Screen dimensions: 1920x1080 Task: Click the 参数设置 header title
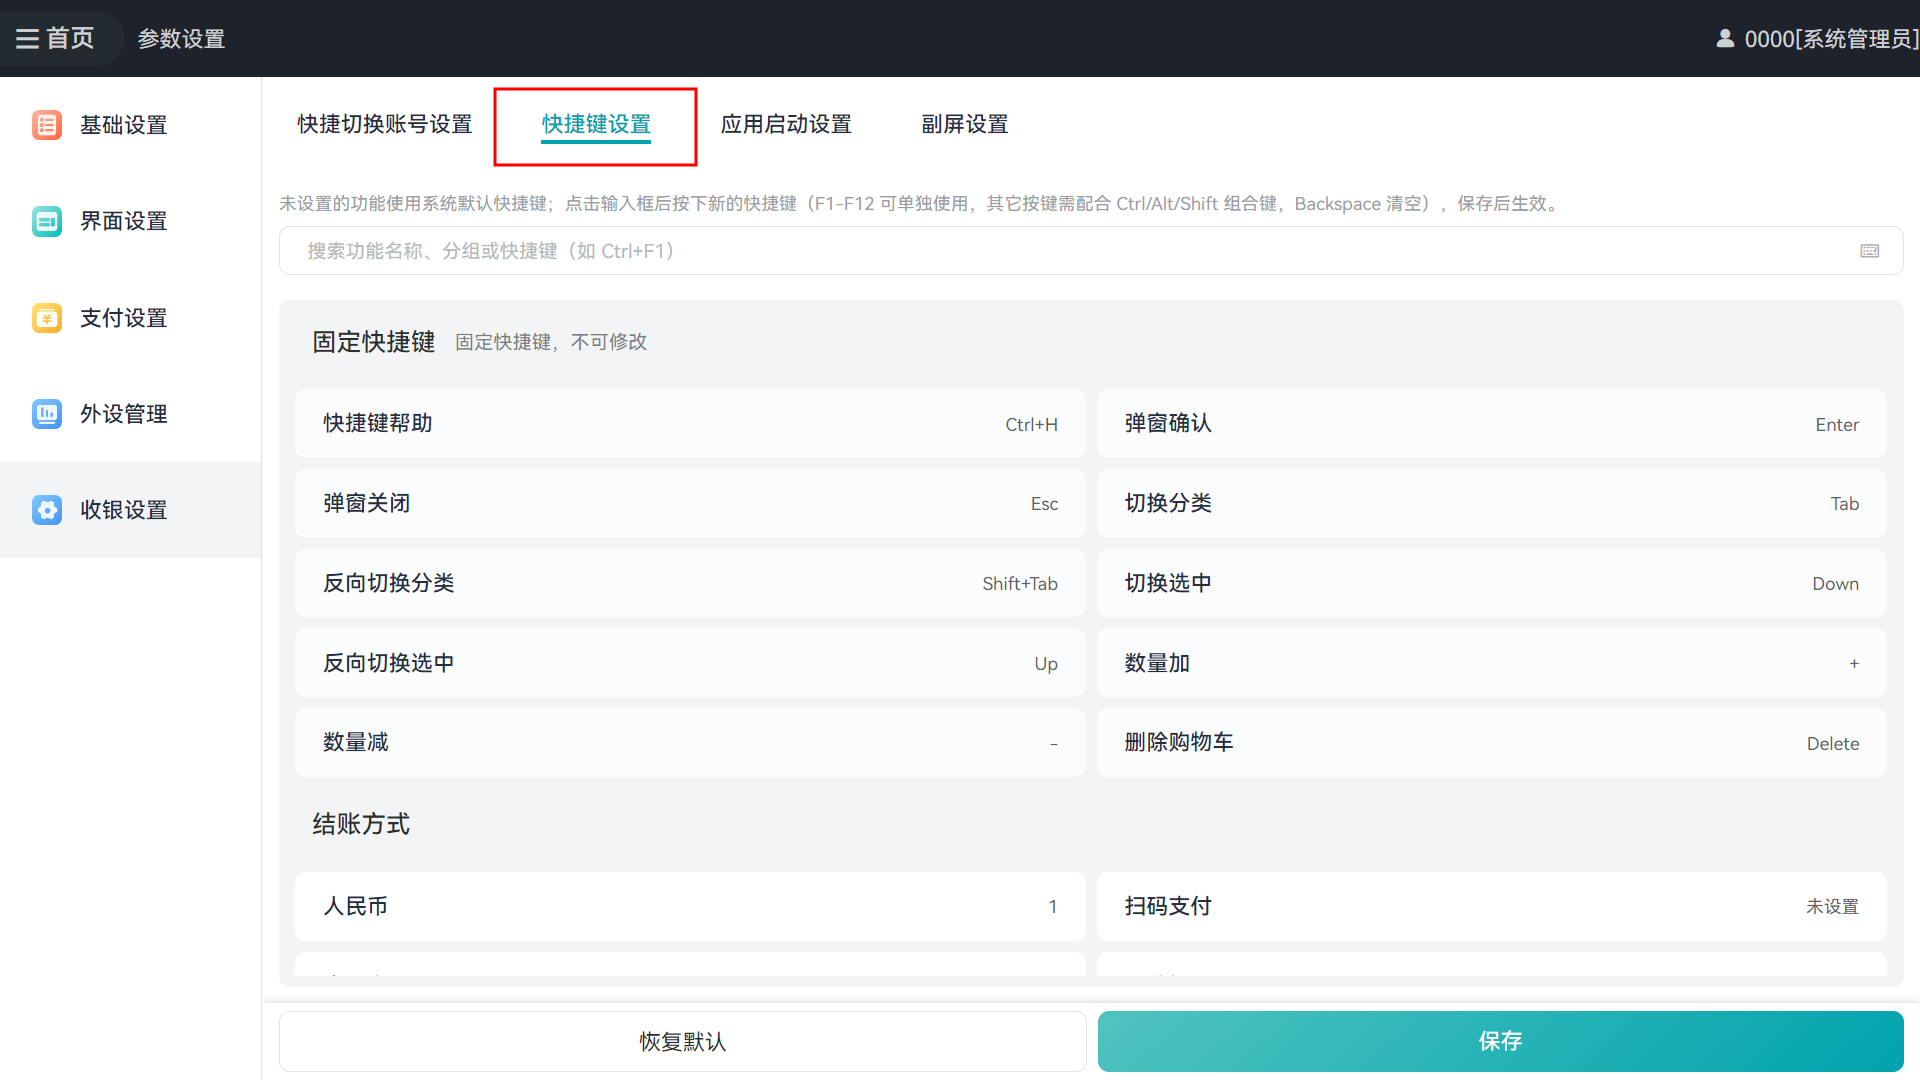(181, 38)
